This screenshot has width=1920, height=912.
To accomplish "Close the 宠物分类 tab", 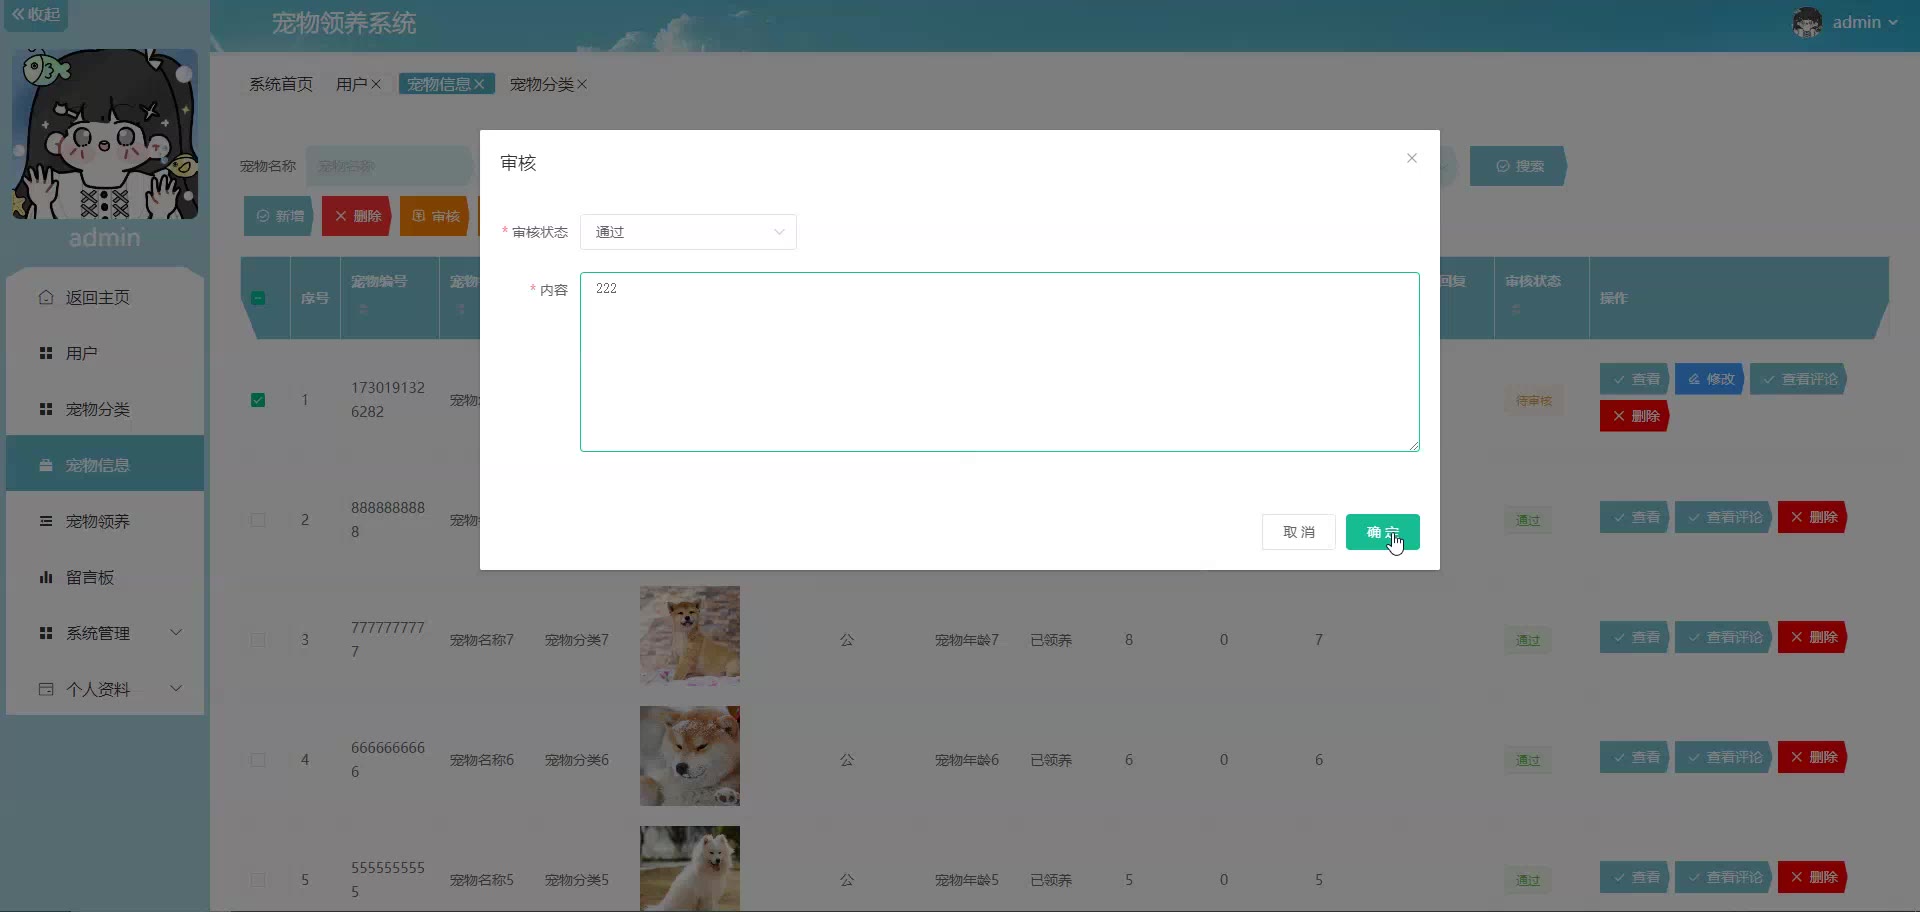I will [582, 84].
